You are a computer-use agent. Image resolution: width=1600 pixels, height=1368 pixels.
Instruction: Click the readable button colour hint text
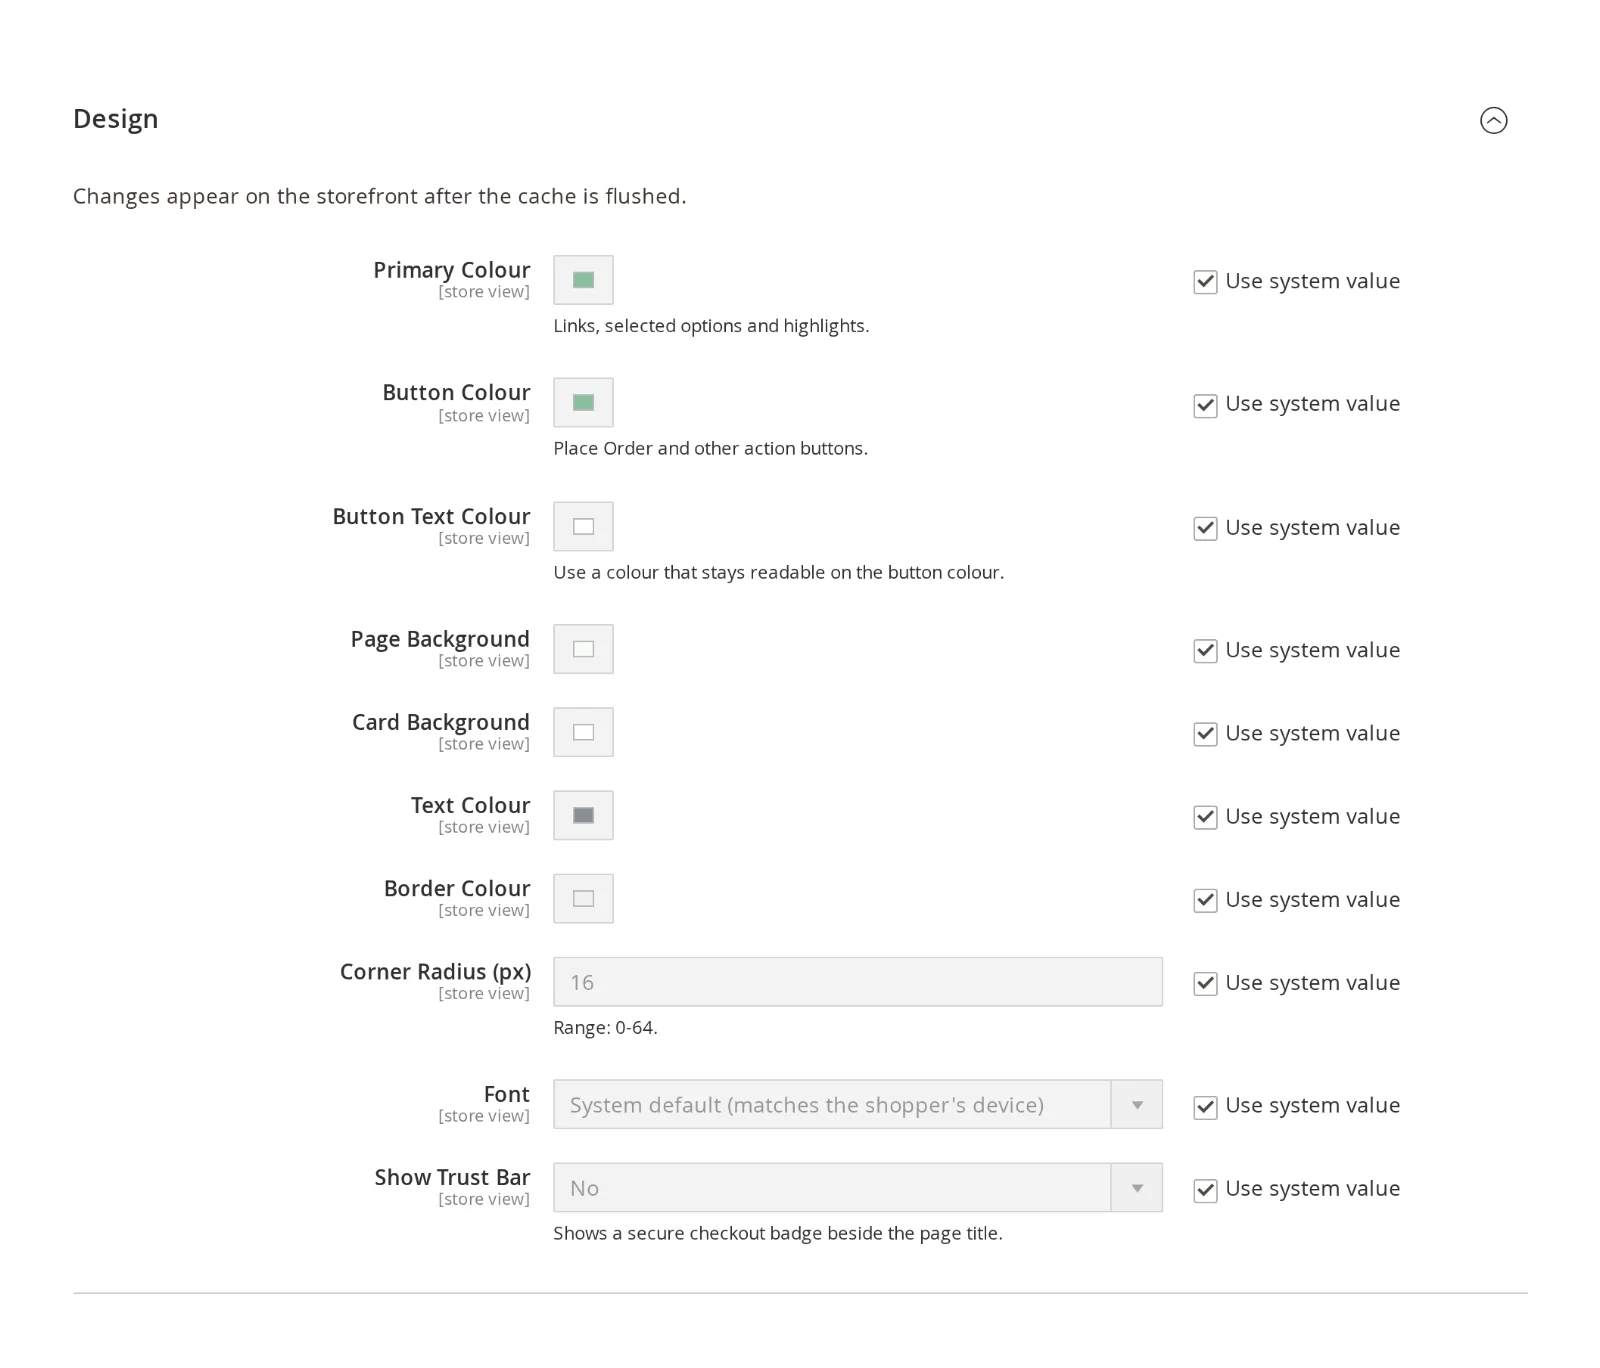[x=779, y=573]
